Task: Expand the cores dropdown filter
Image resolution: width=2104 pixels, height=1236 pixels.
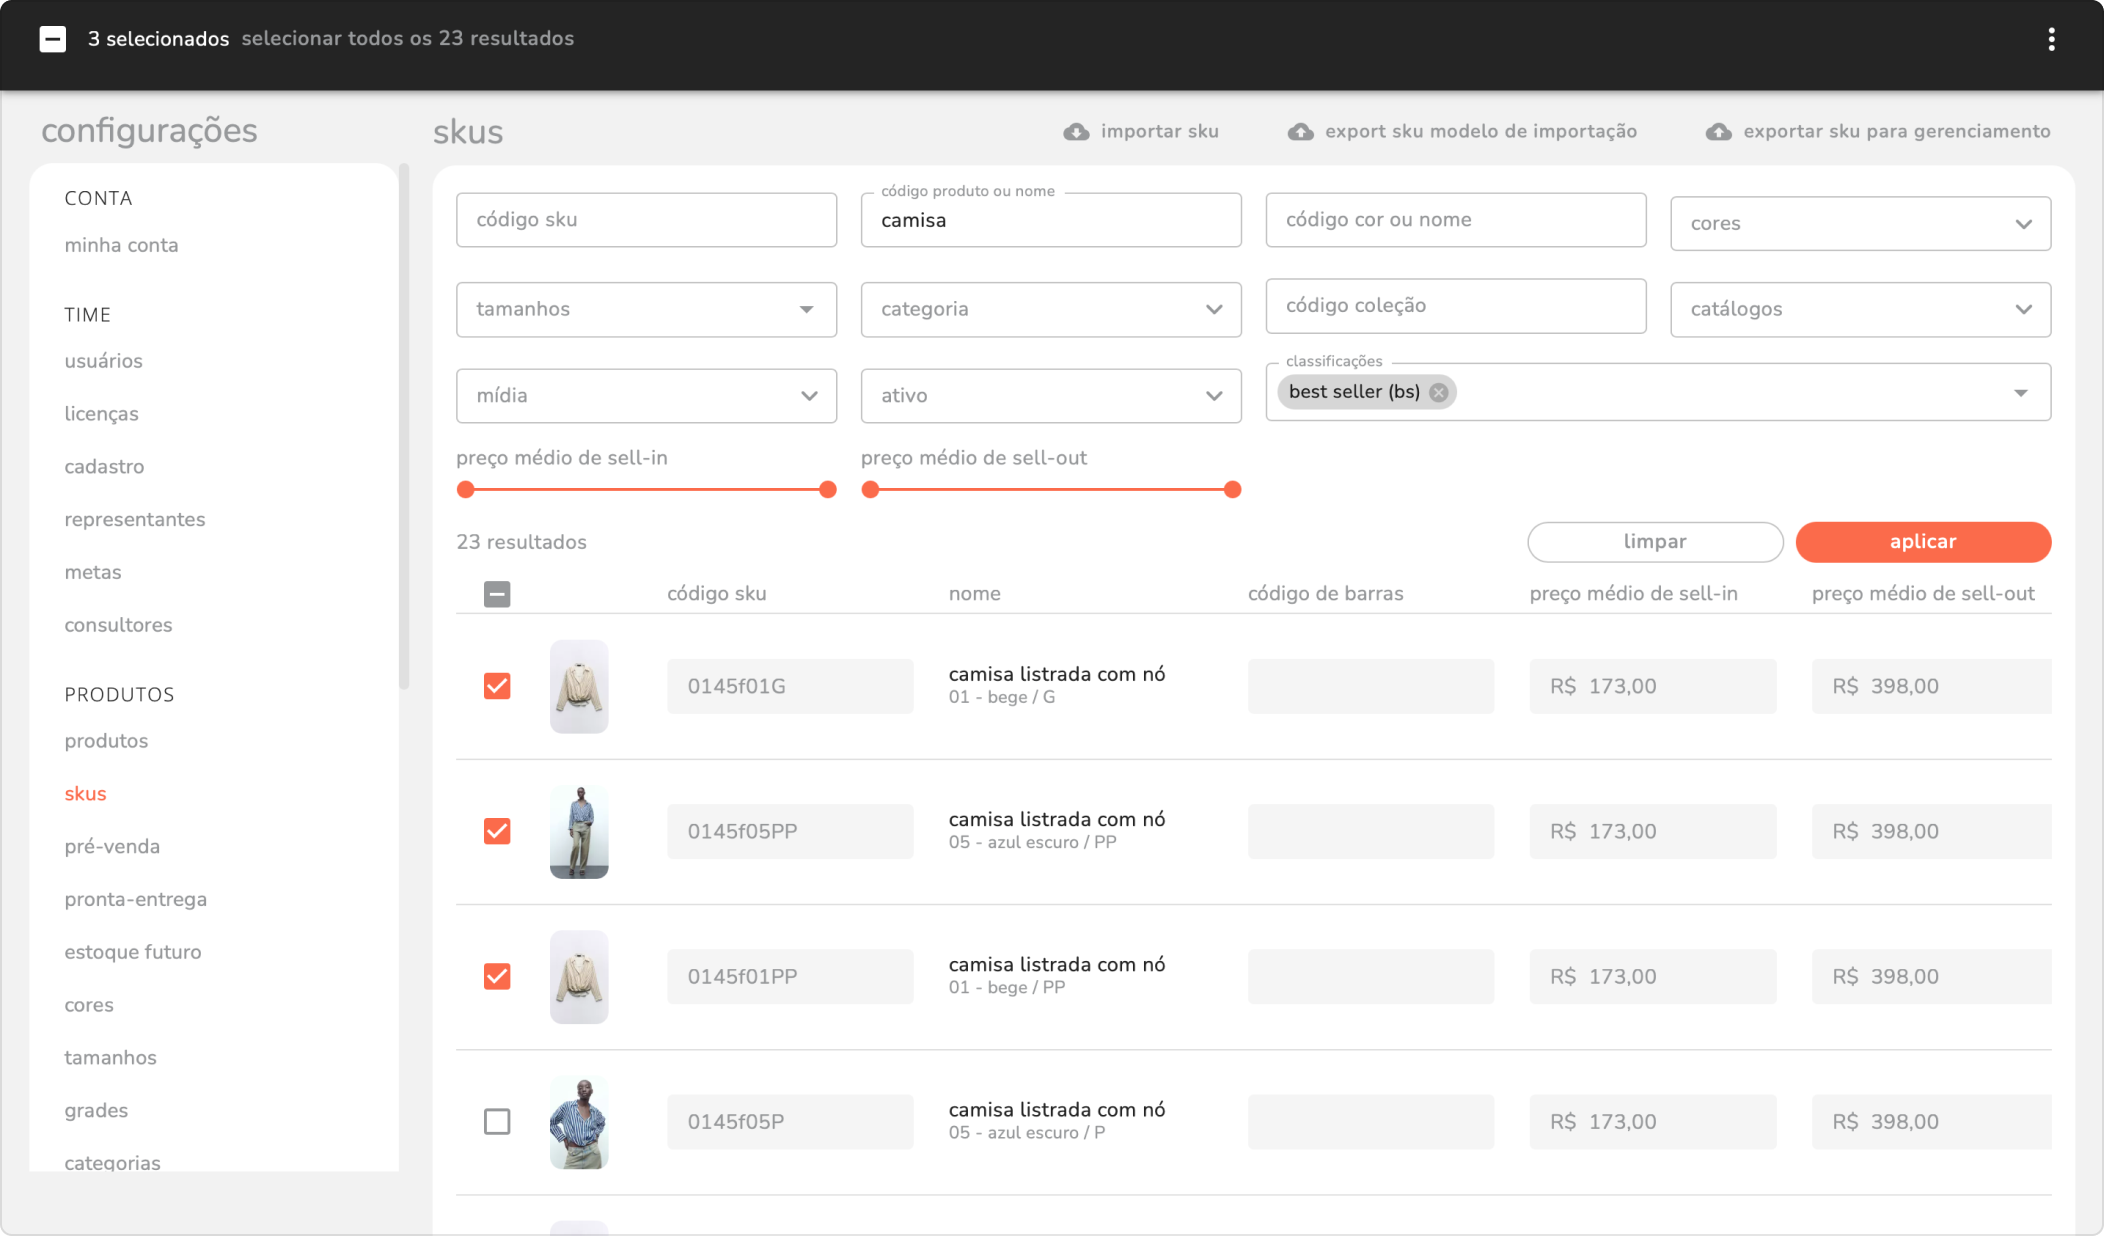Action: (1860, 224)
